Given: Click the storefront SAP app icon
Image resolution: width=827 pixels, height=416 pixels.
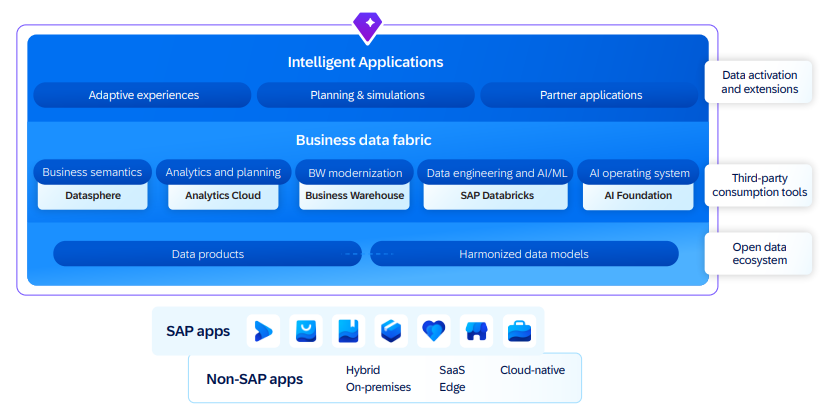Looking at the screenshot, I should (476, 331).
